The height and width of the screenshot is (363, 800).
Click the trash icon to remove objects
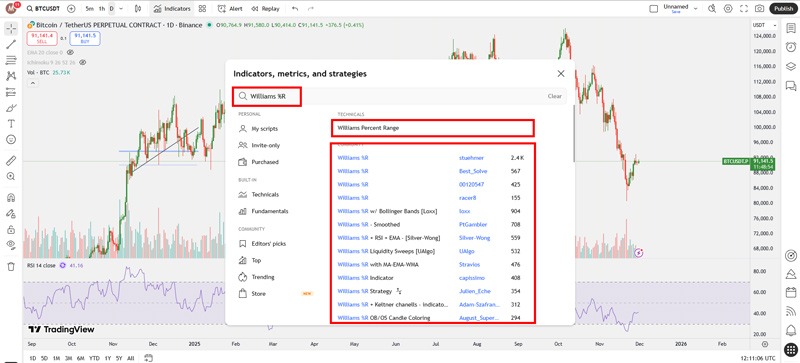[11, 266]
